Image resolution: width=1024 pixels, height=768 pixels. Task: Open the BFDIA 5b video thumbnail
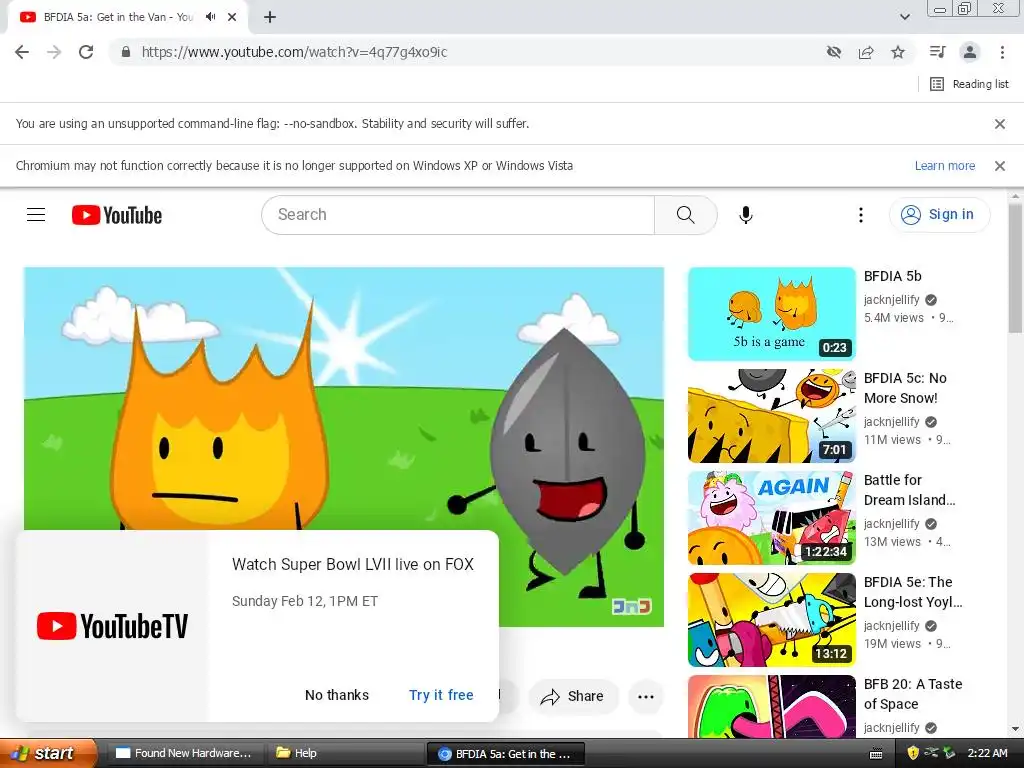[x=771, y=314]
